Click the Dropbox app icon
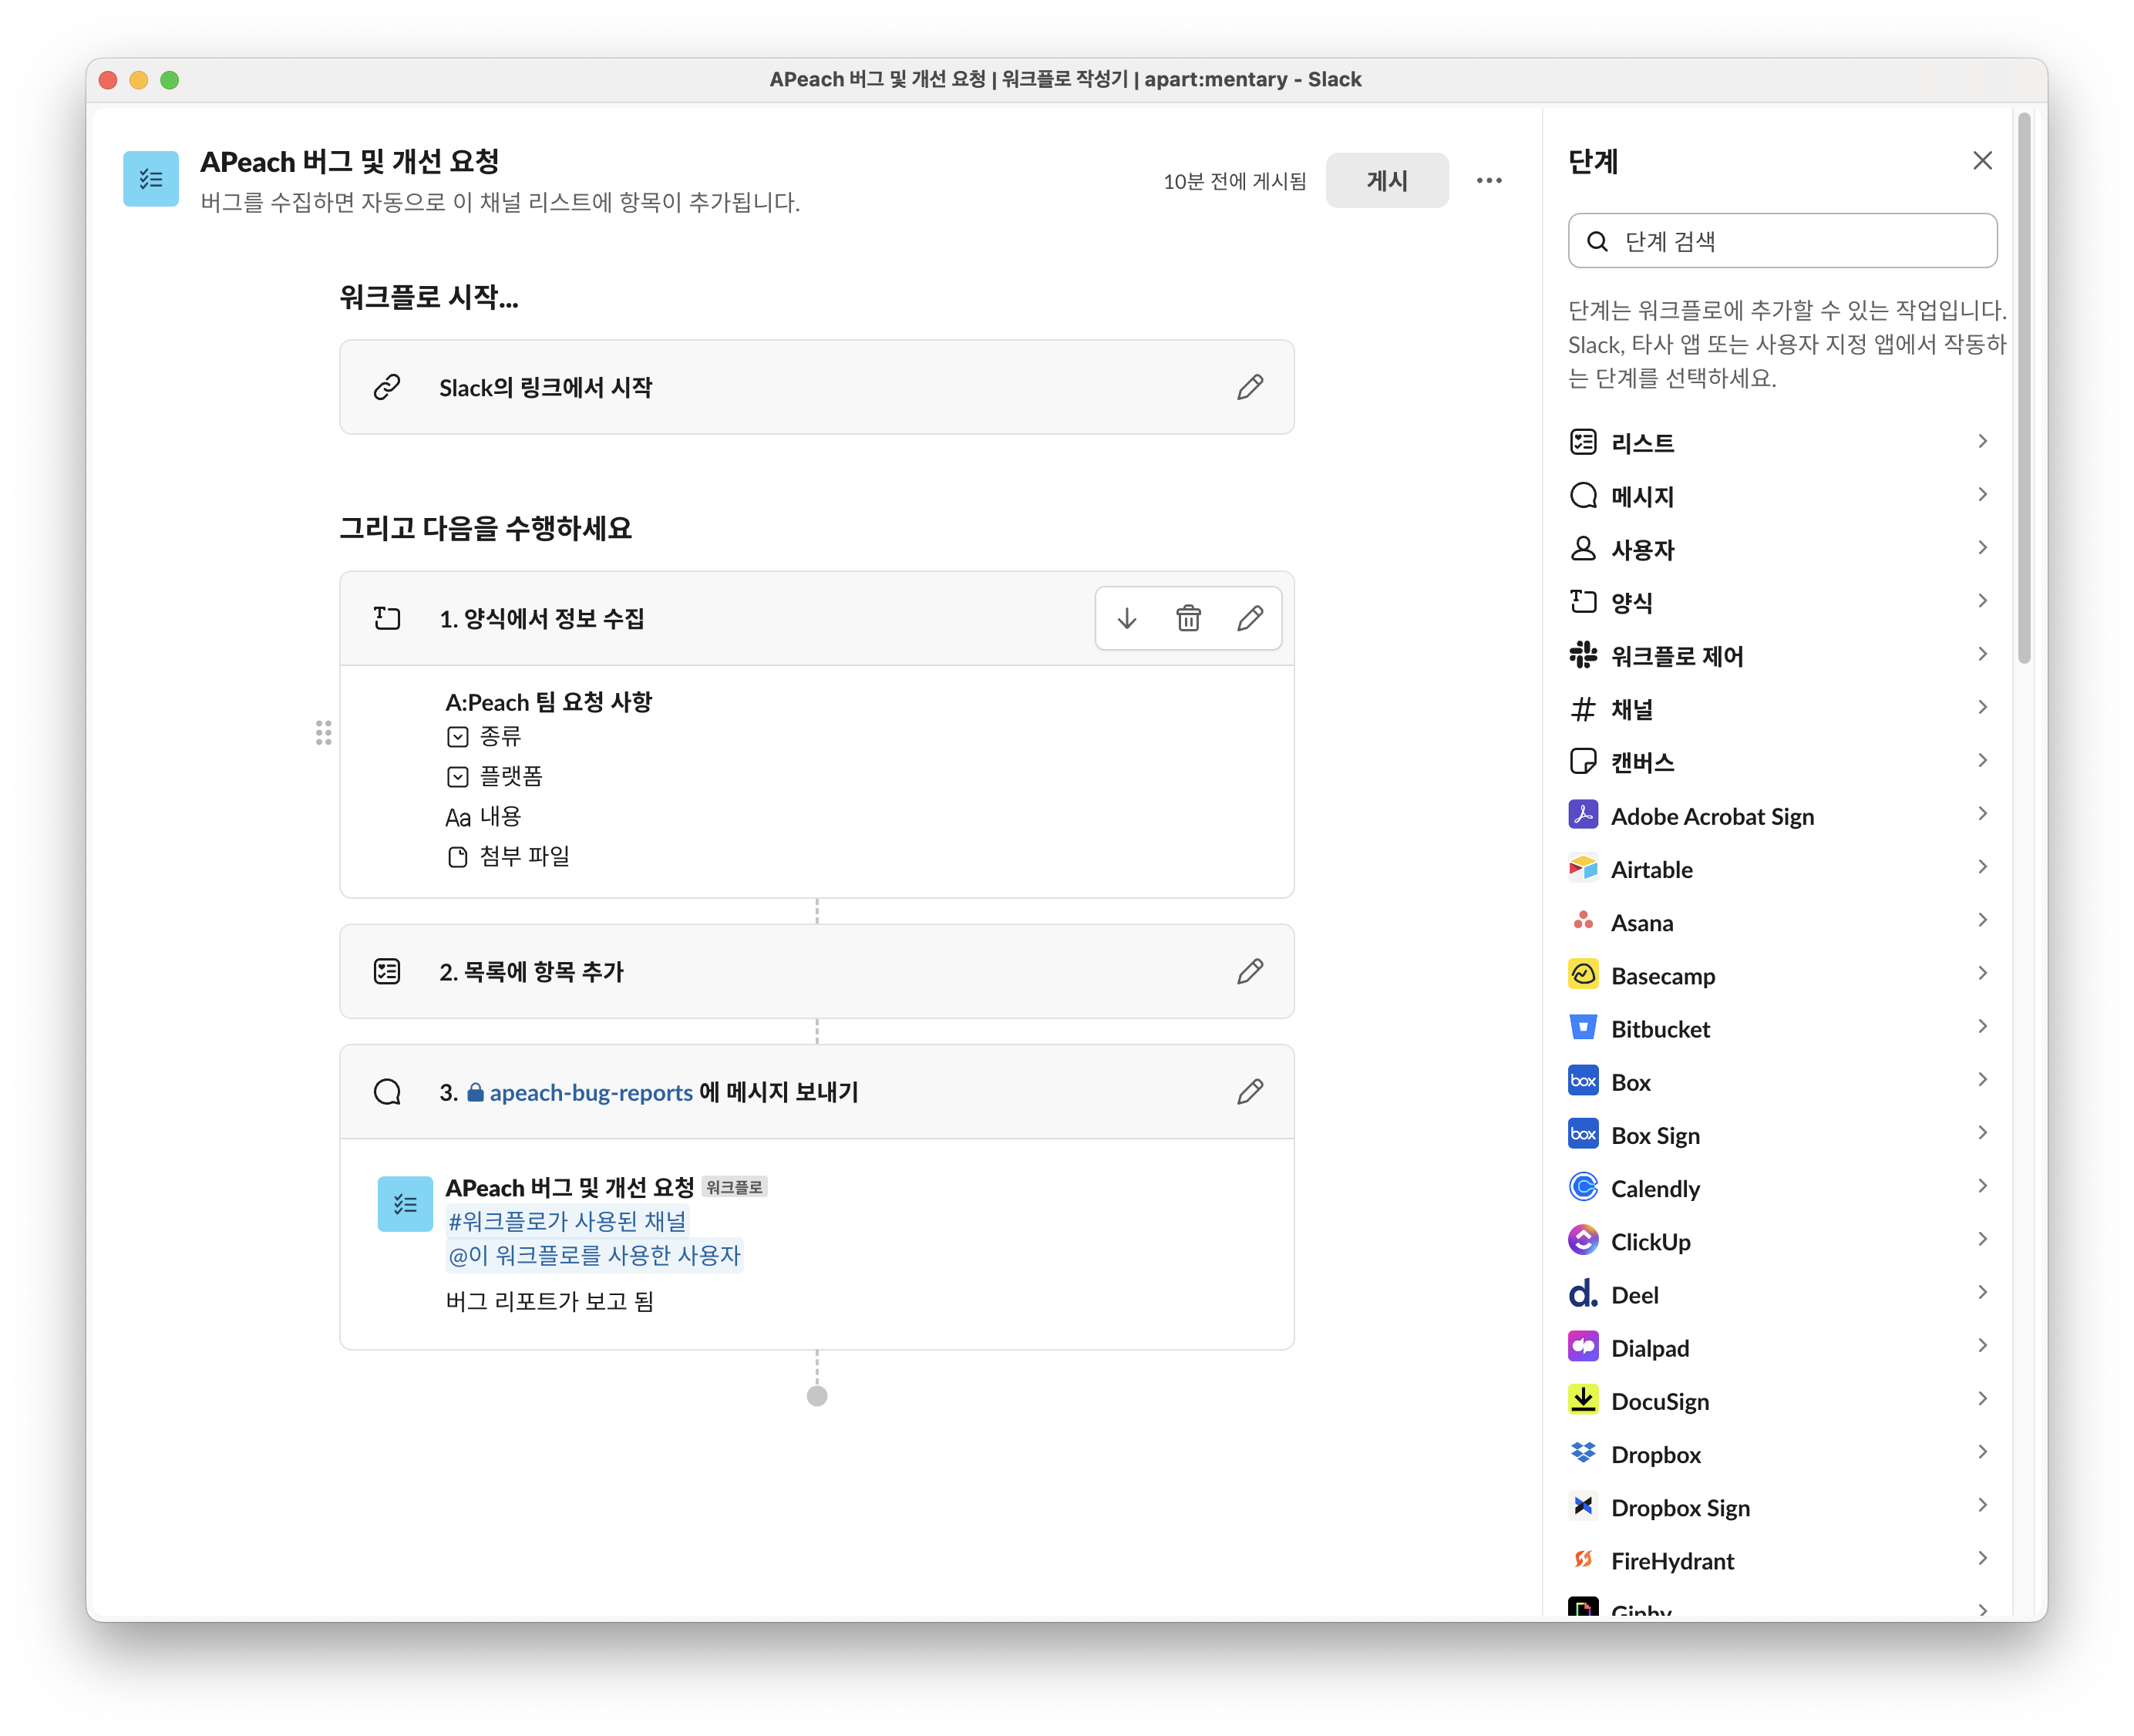 coord(1583,1453)
